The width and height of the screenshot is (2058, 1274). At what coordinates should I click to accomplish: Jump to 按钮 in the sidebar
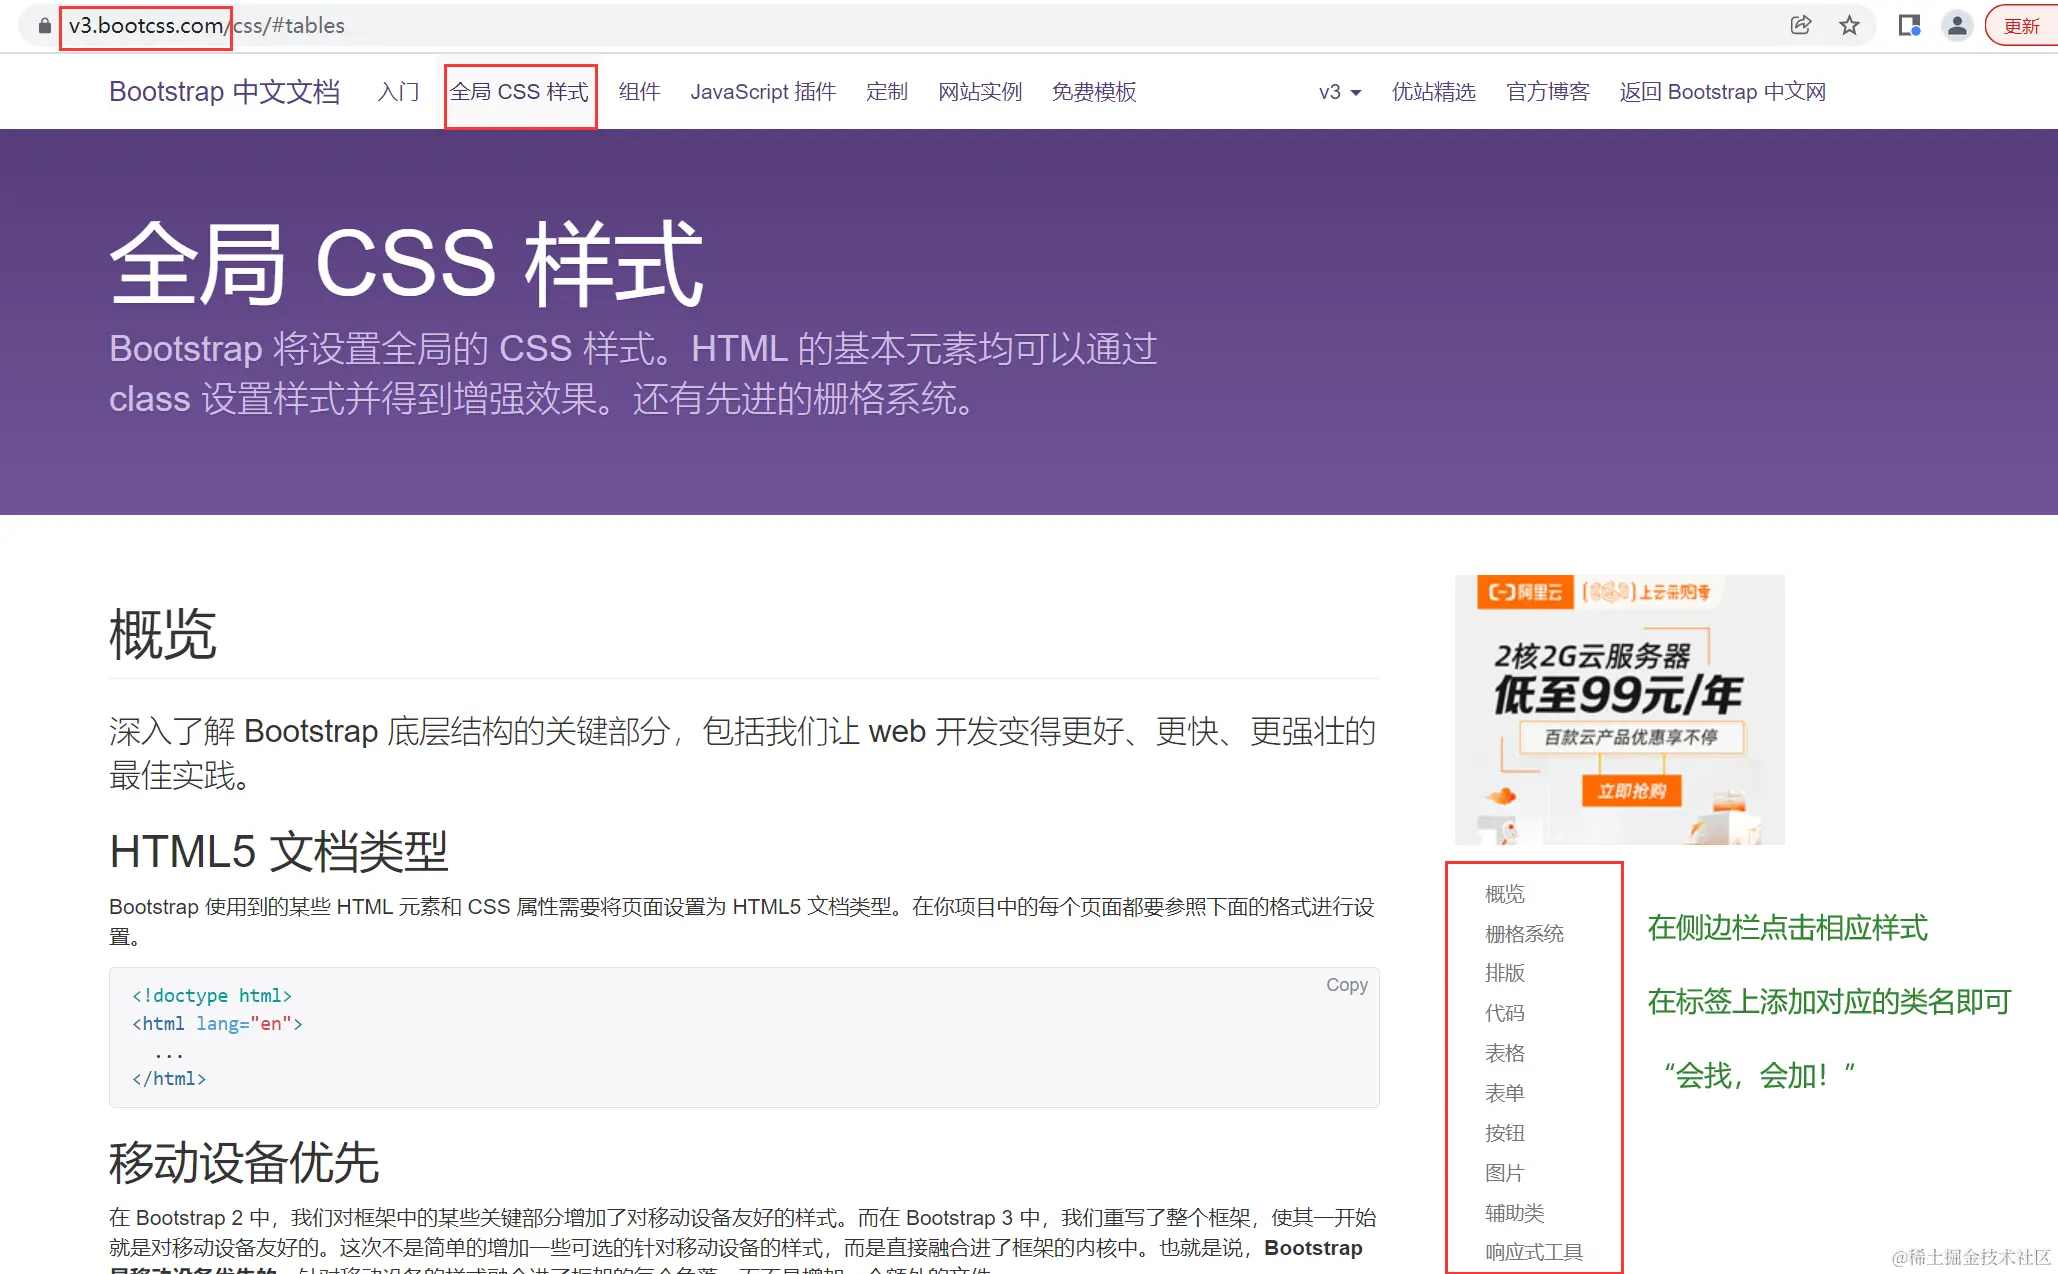(1504, 1133)
